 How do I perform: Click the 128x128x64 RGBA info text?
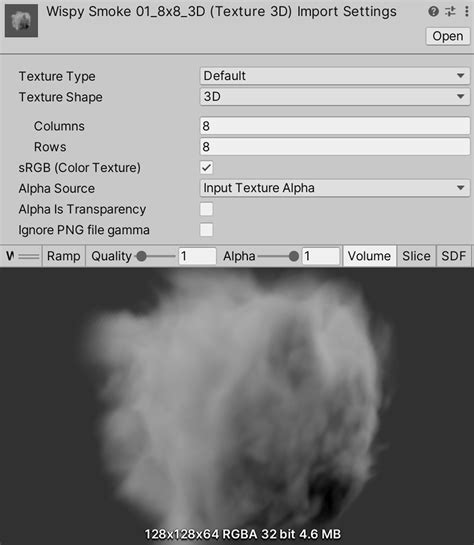pos(243,534)
